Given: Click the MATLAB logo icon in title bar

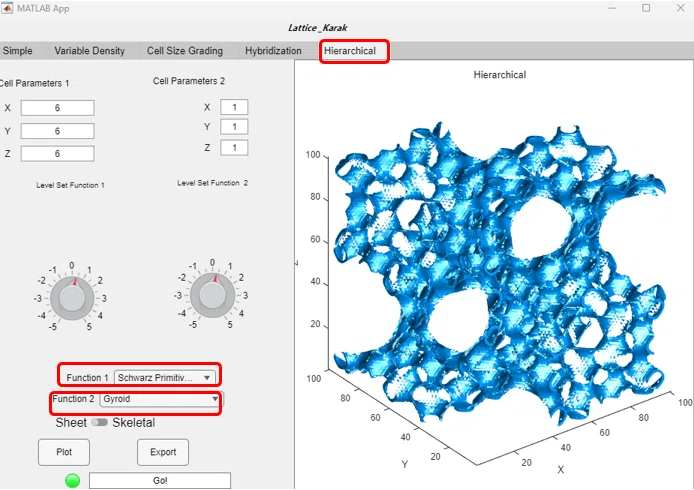Looking at the screenshot, I should [8, 8].
